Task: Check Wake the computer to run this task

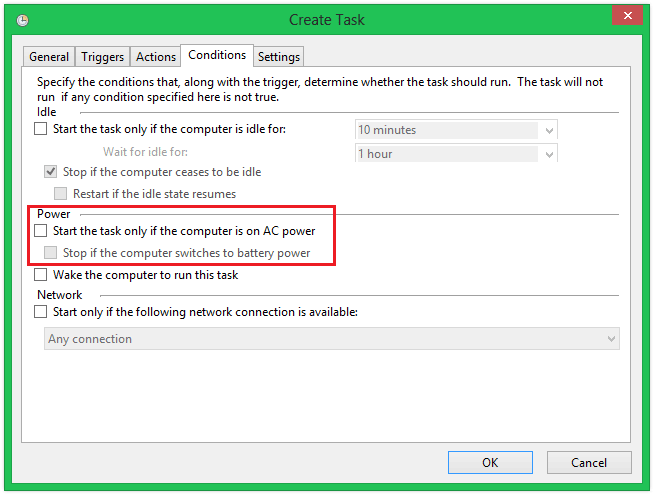Action: pos(41,275)
